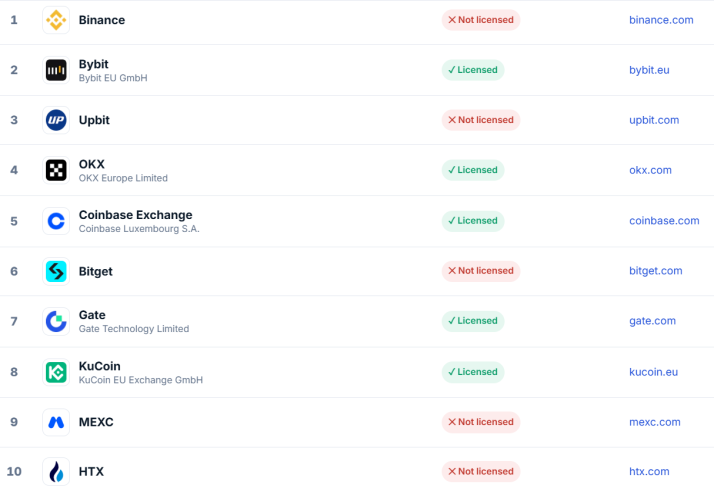Select the Gate logo icon
714x491 pixels.
coord(56,322)
